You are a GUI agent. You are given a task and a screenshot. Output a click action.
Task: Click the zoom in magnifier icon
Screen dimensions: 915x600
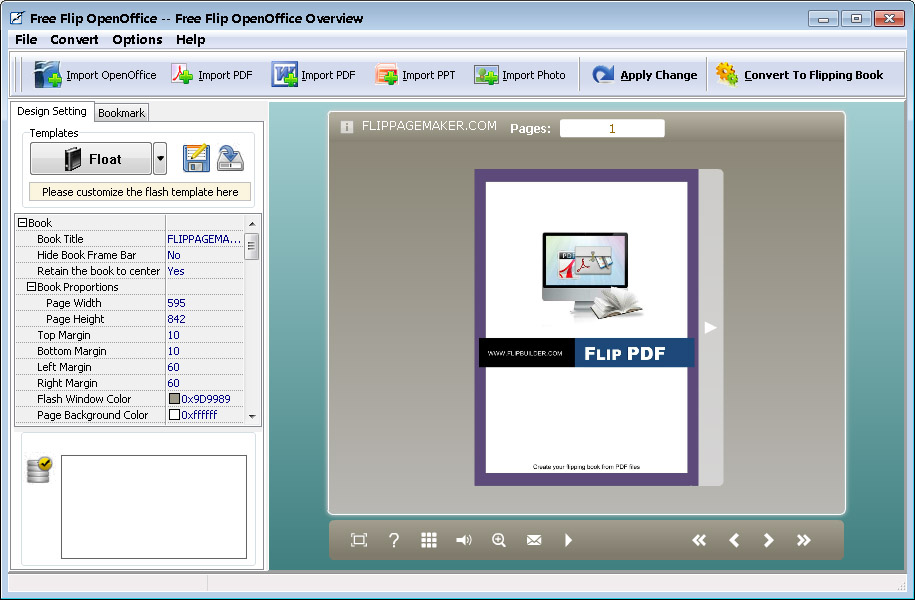pyautogui.click(x=499, y=540)
